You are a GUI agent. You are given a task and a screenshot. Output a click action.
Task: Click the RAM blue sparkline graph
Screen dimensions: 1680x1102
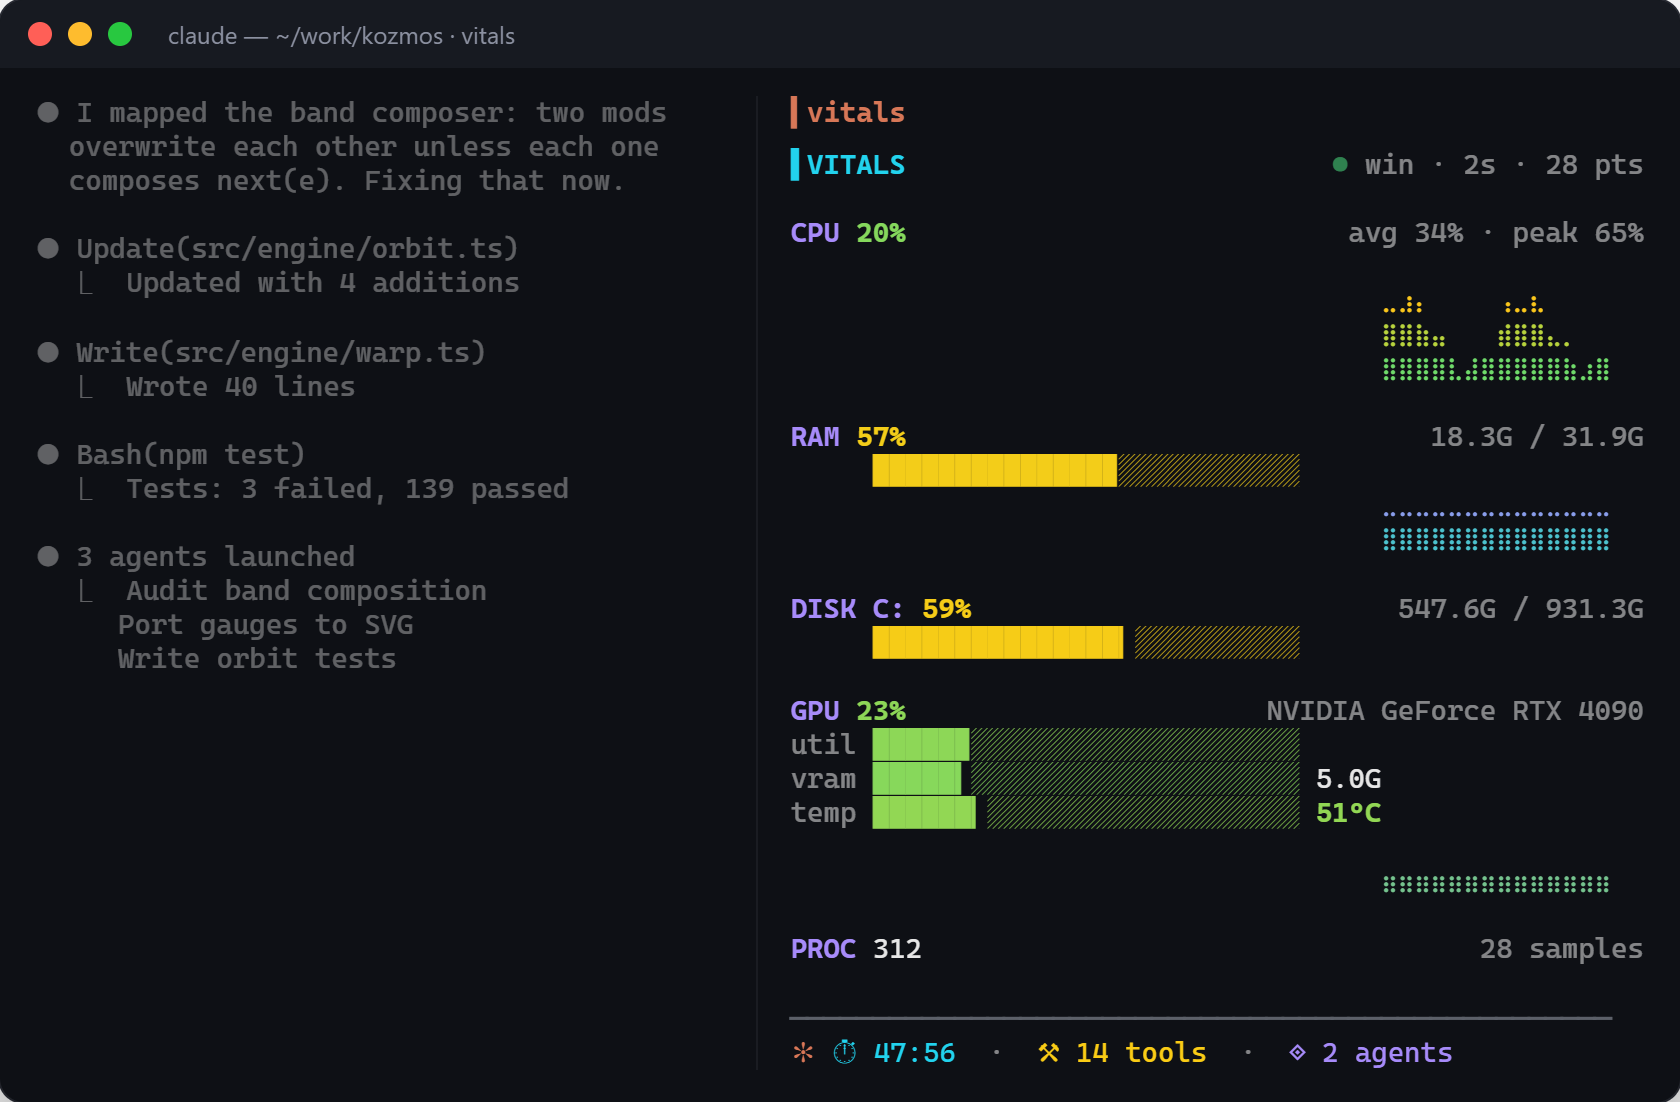(1496, 531)
